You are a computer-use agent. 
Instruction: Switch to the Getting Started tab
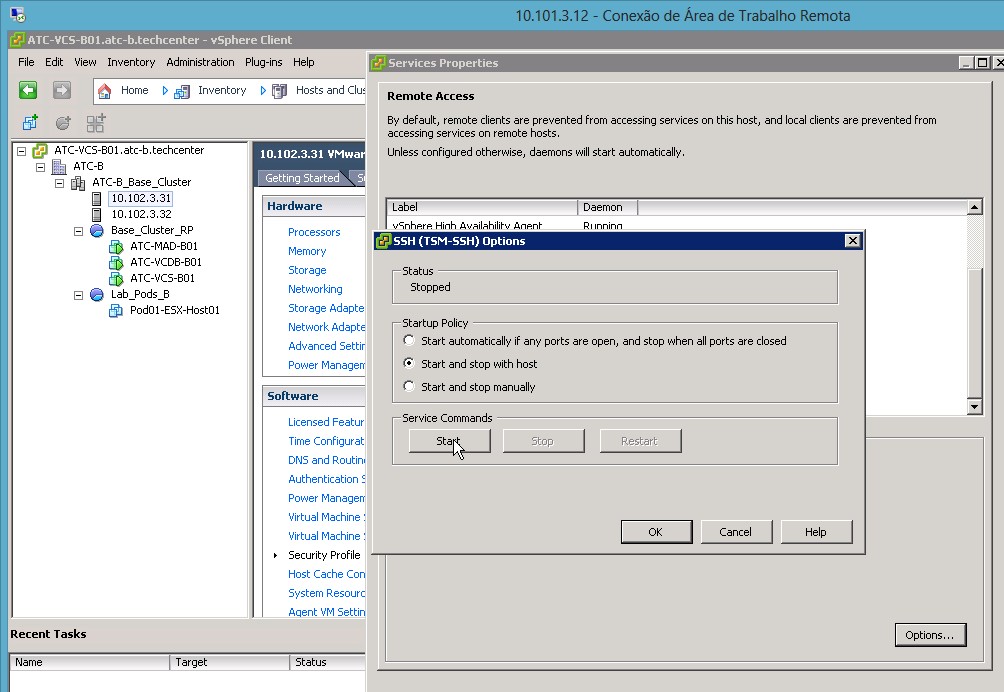pyautogui.click(x=301, y=178)
